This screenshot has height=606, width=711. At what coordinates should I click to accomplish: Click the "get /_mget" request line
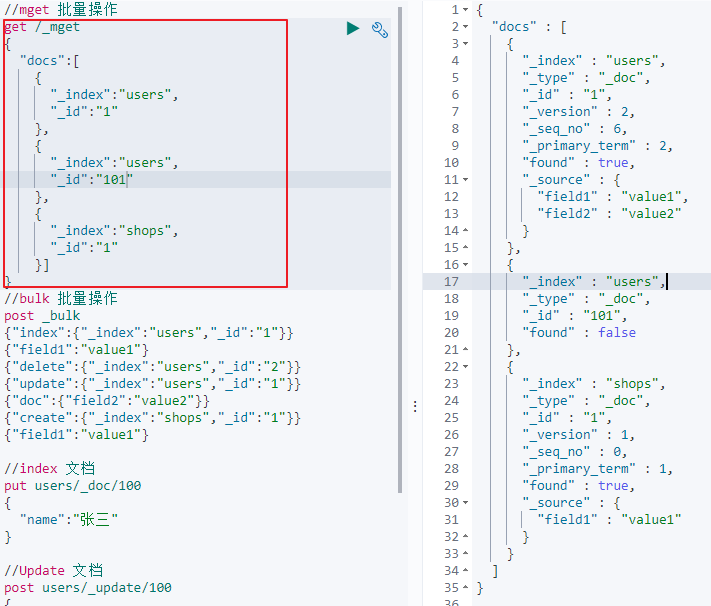[42, 27]
